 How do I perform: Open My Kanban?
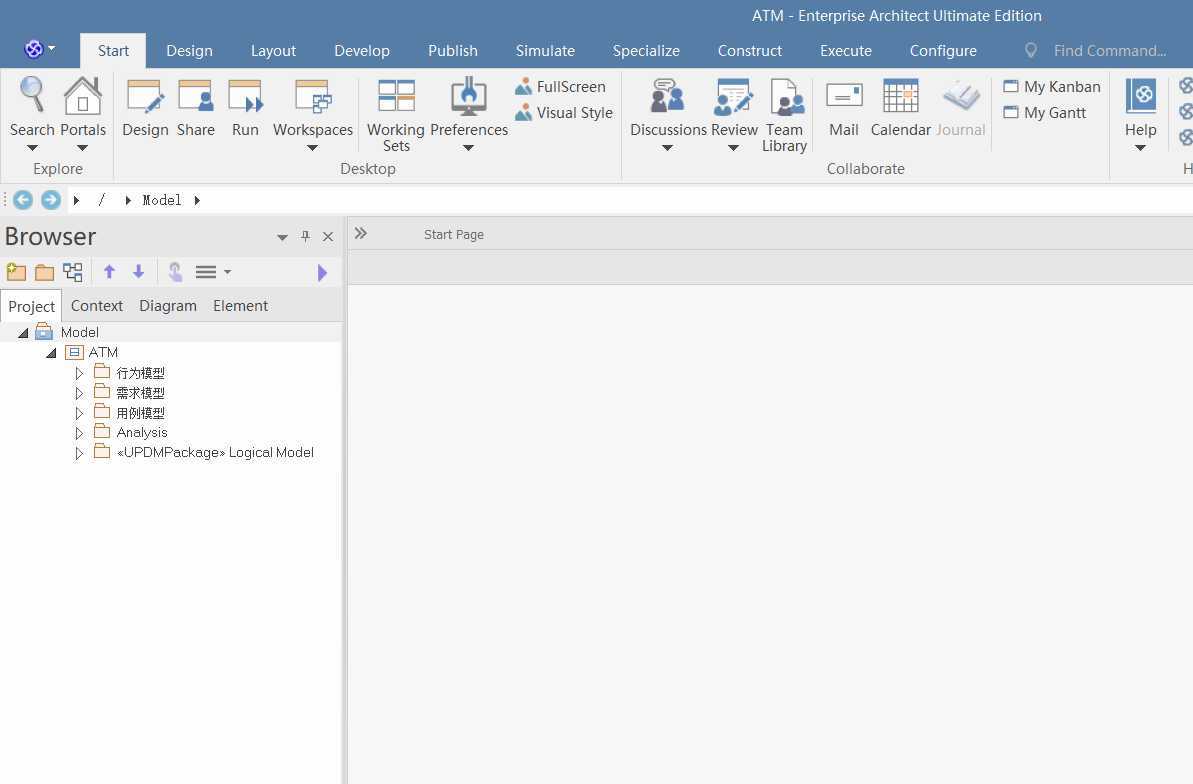coord(1052,87)
